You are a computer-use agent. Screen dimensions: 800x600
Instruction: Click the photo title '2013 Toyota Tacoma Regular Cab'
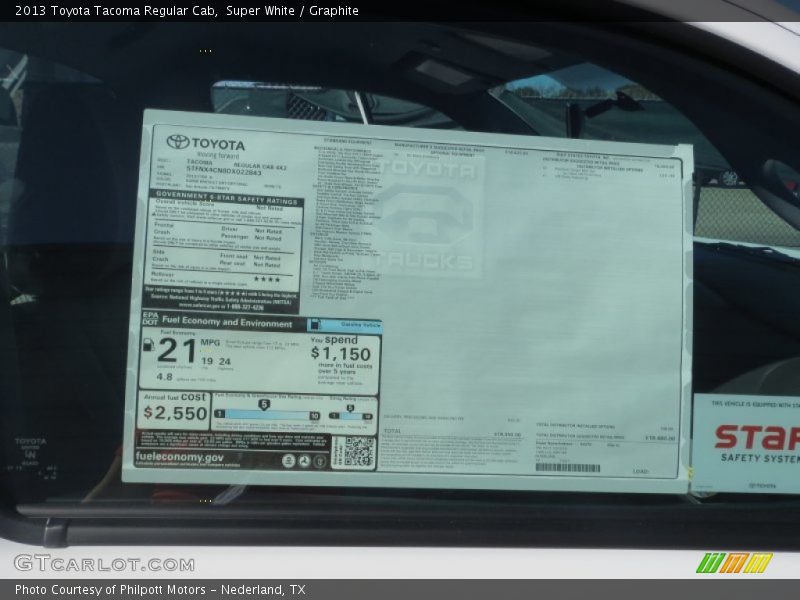click(115, 11)
